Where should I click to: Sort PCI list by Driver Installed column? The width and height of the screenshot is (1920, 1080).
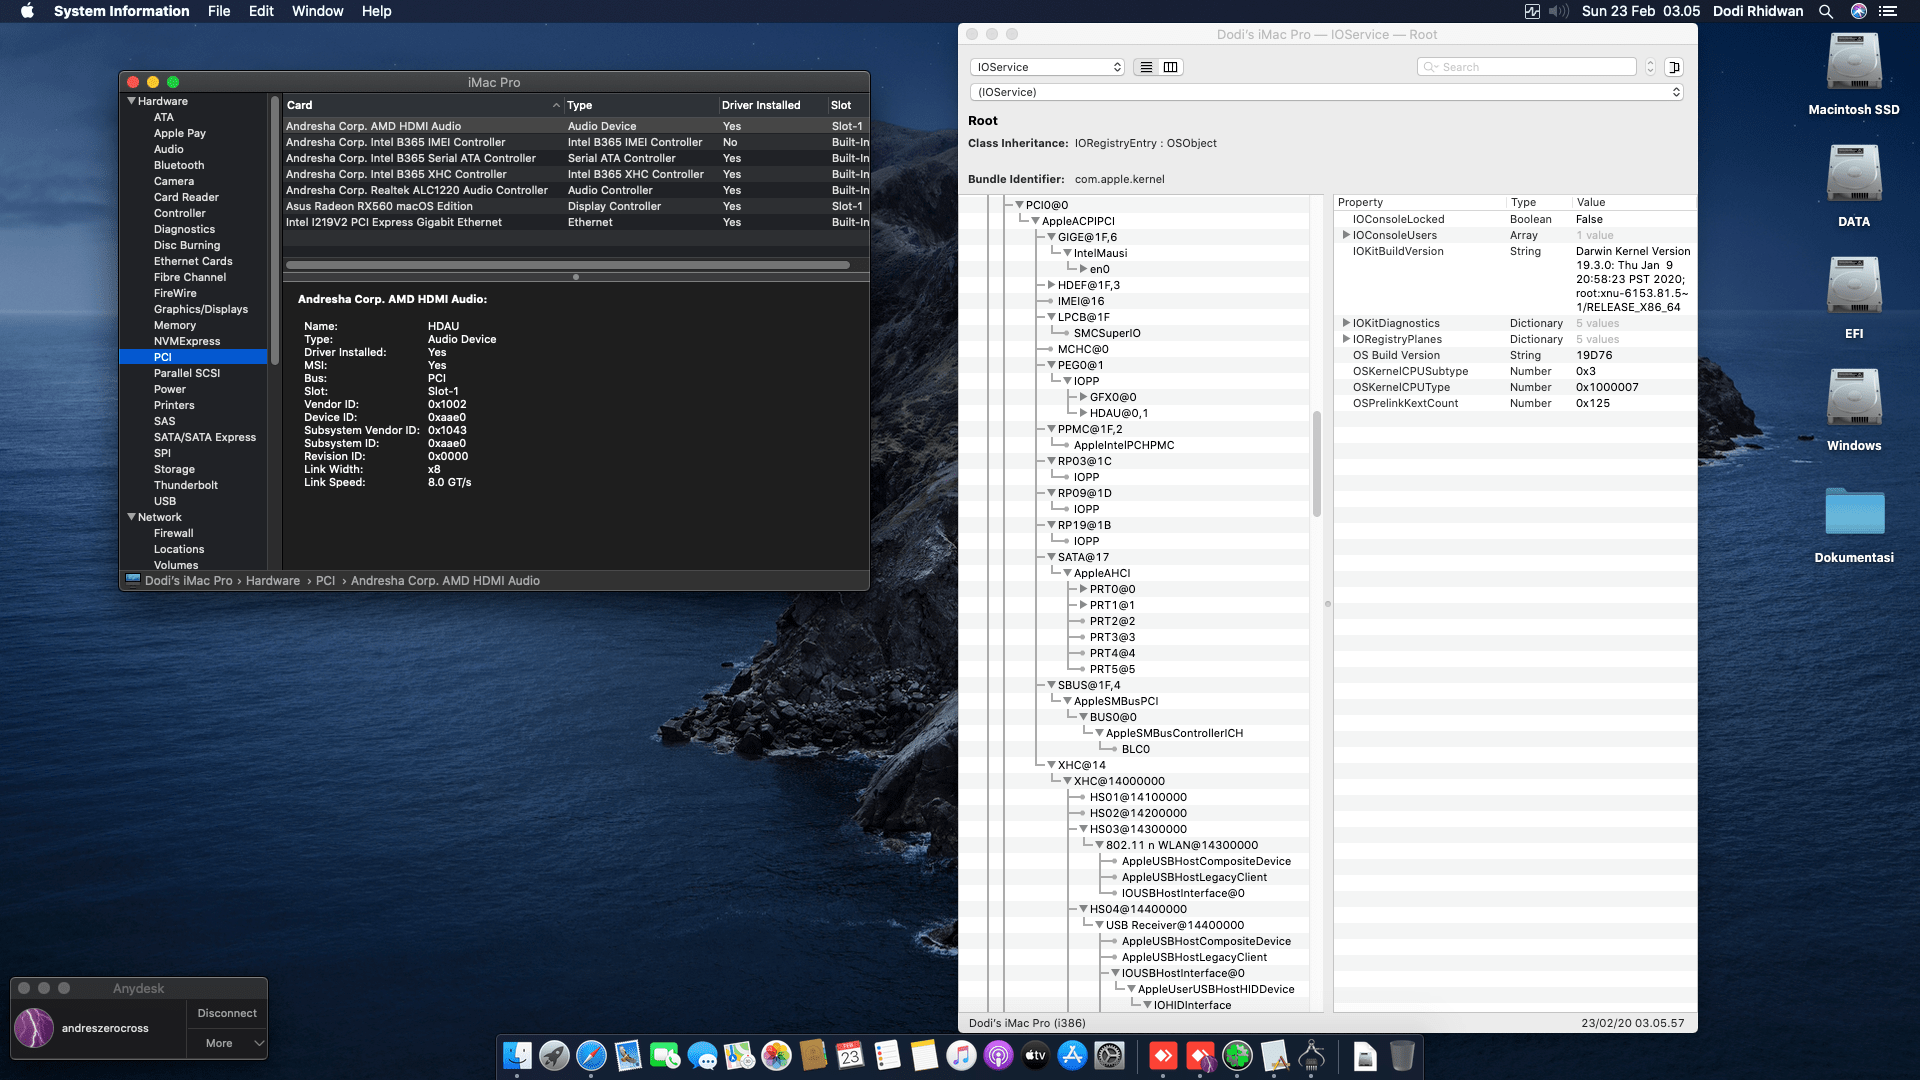(772, 105)
